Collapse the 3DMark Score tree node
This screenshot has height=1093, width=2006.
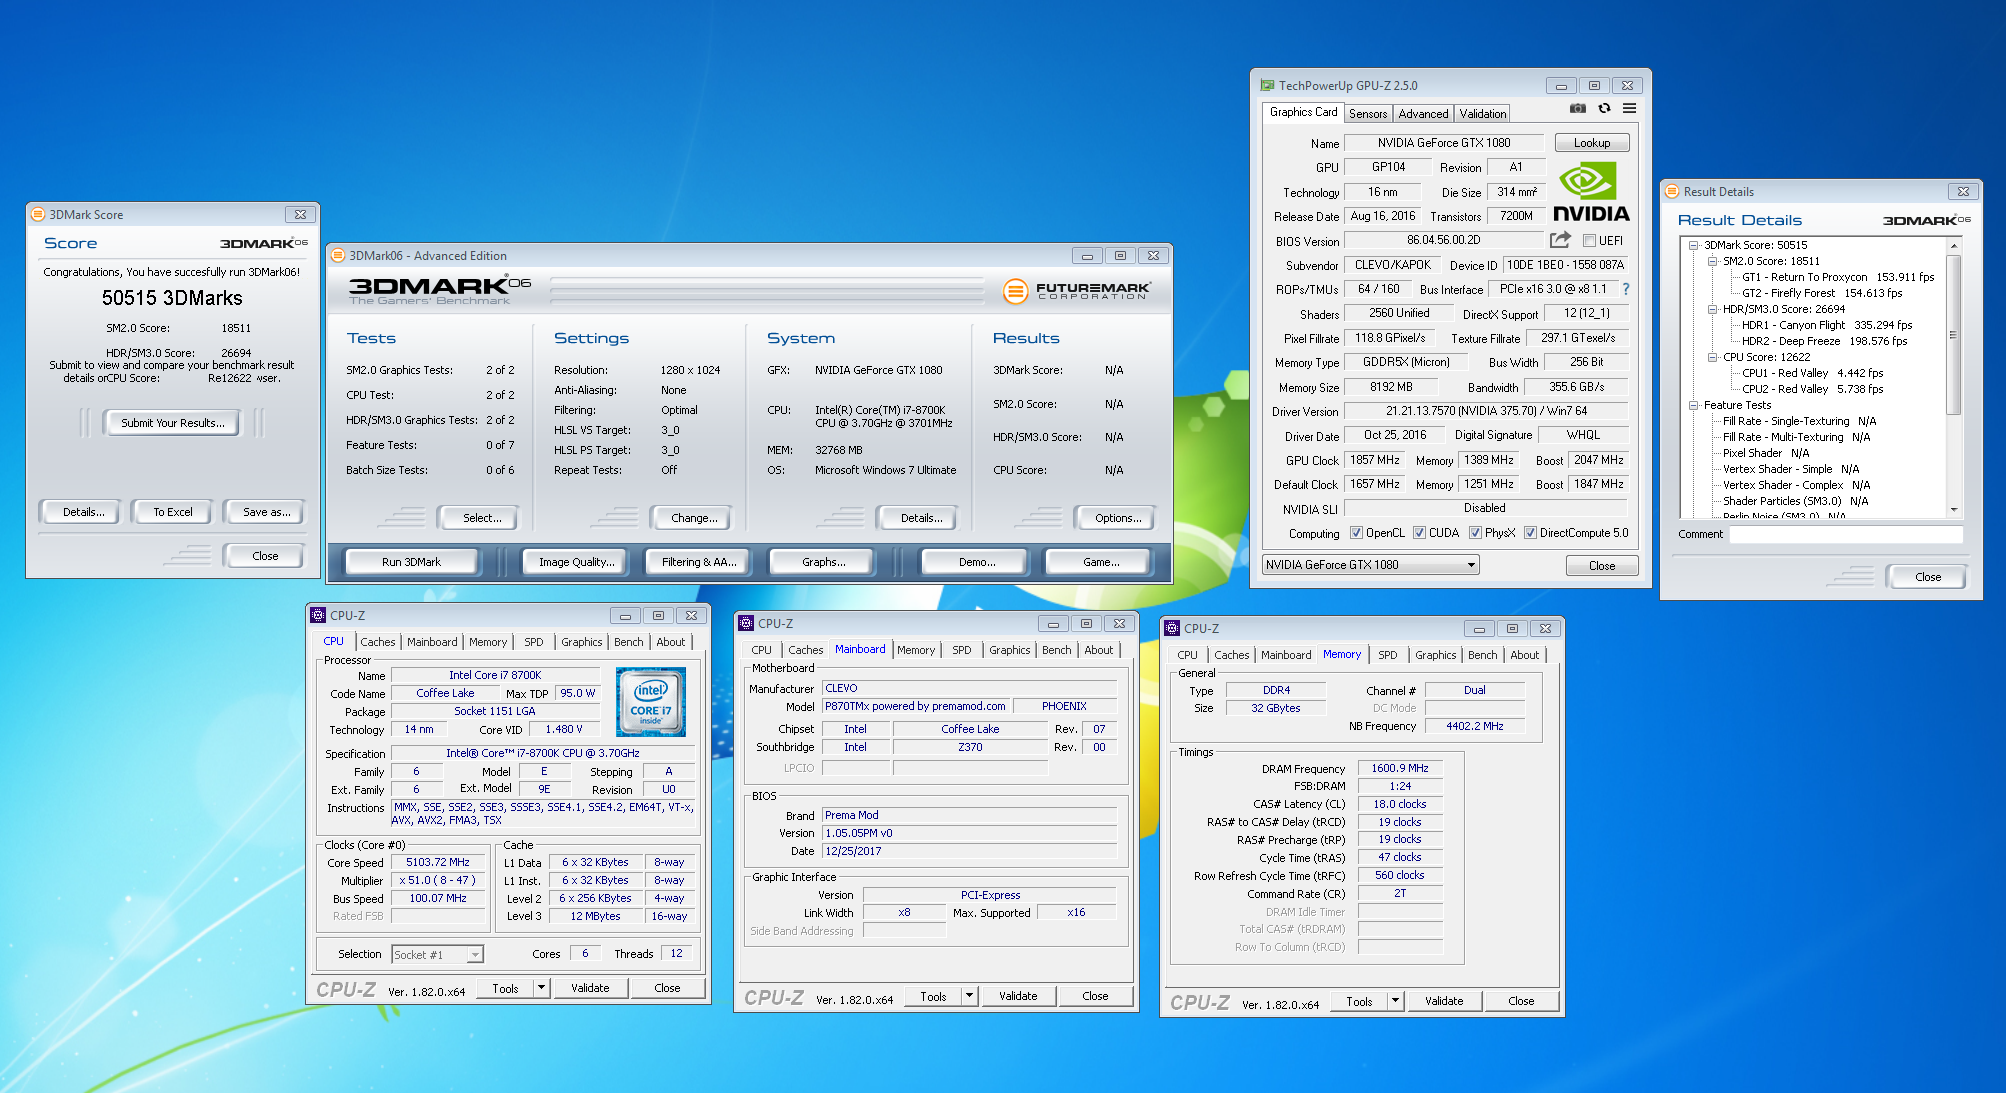[1693, 245]
